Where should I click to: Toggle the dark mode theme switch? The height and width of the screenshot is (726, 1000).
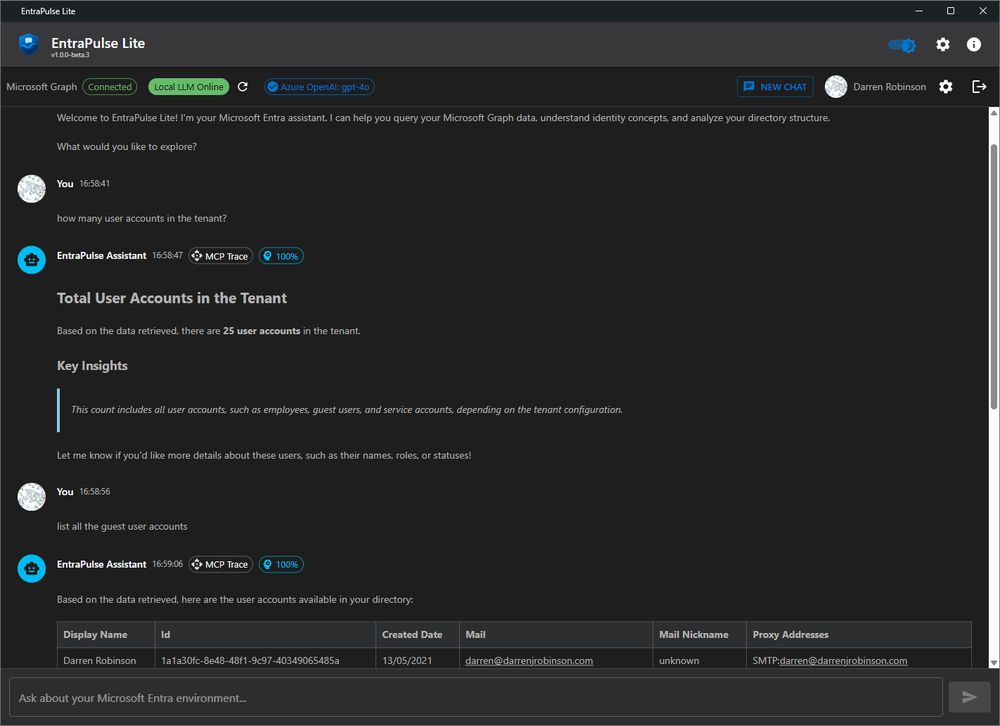point(902,45)
